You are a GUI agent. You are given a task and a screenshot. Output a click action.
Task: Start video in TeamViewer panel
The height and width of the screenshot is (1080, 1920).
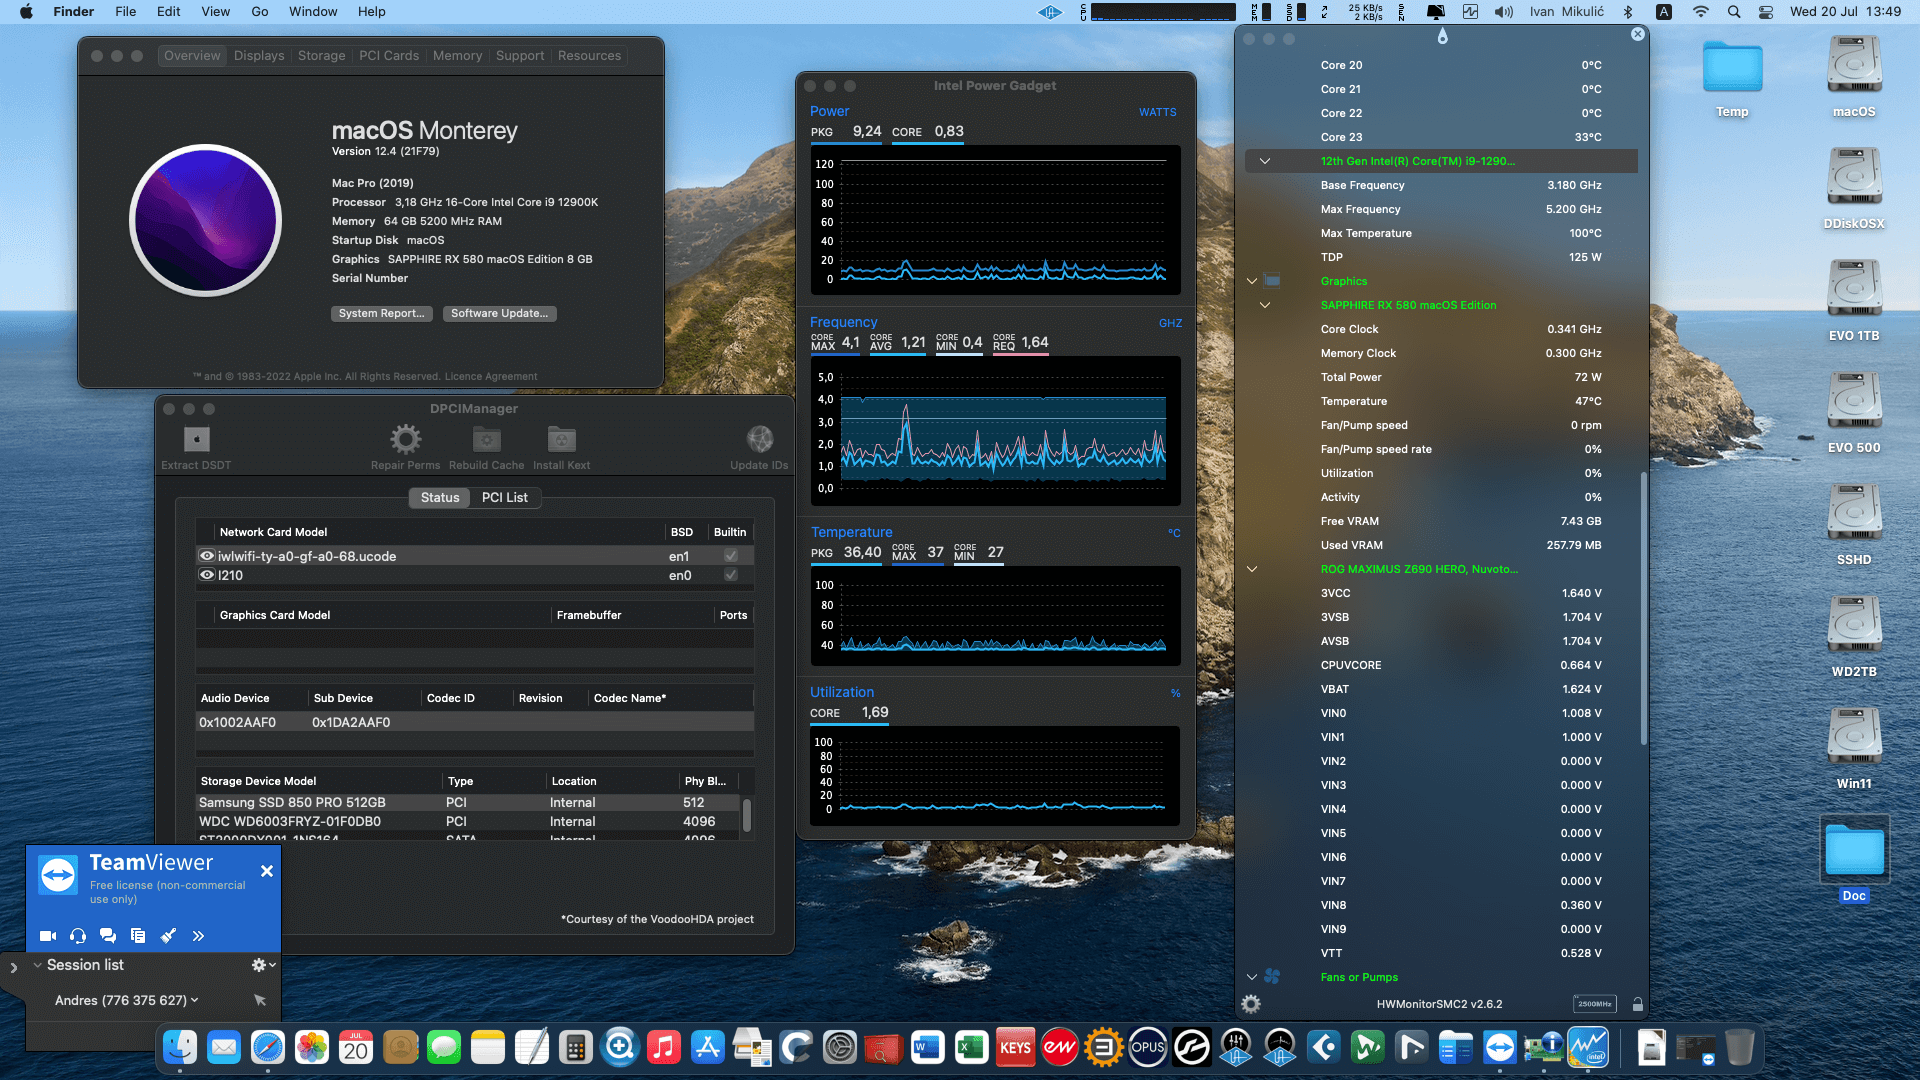[48, 936]
